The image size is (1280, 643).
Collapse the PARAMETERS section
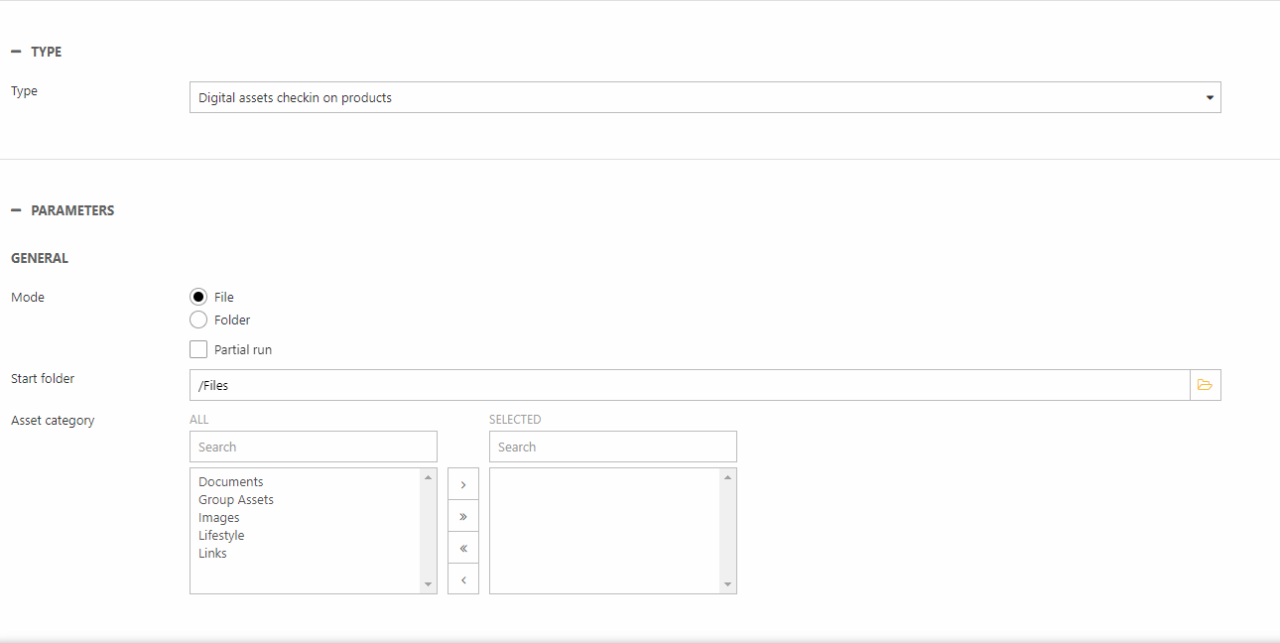(x=16, y=211)
